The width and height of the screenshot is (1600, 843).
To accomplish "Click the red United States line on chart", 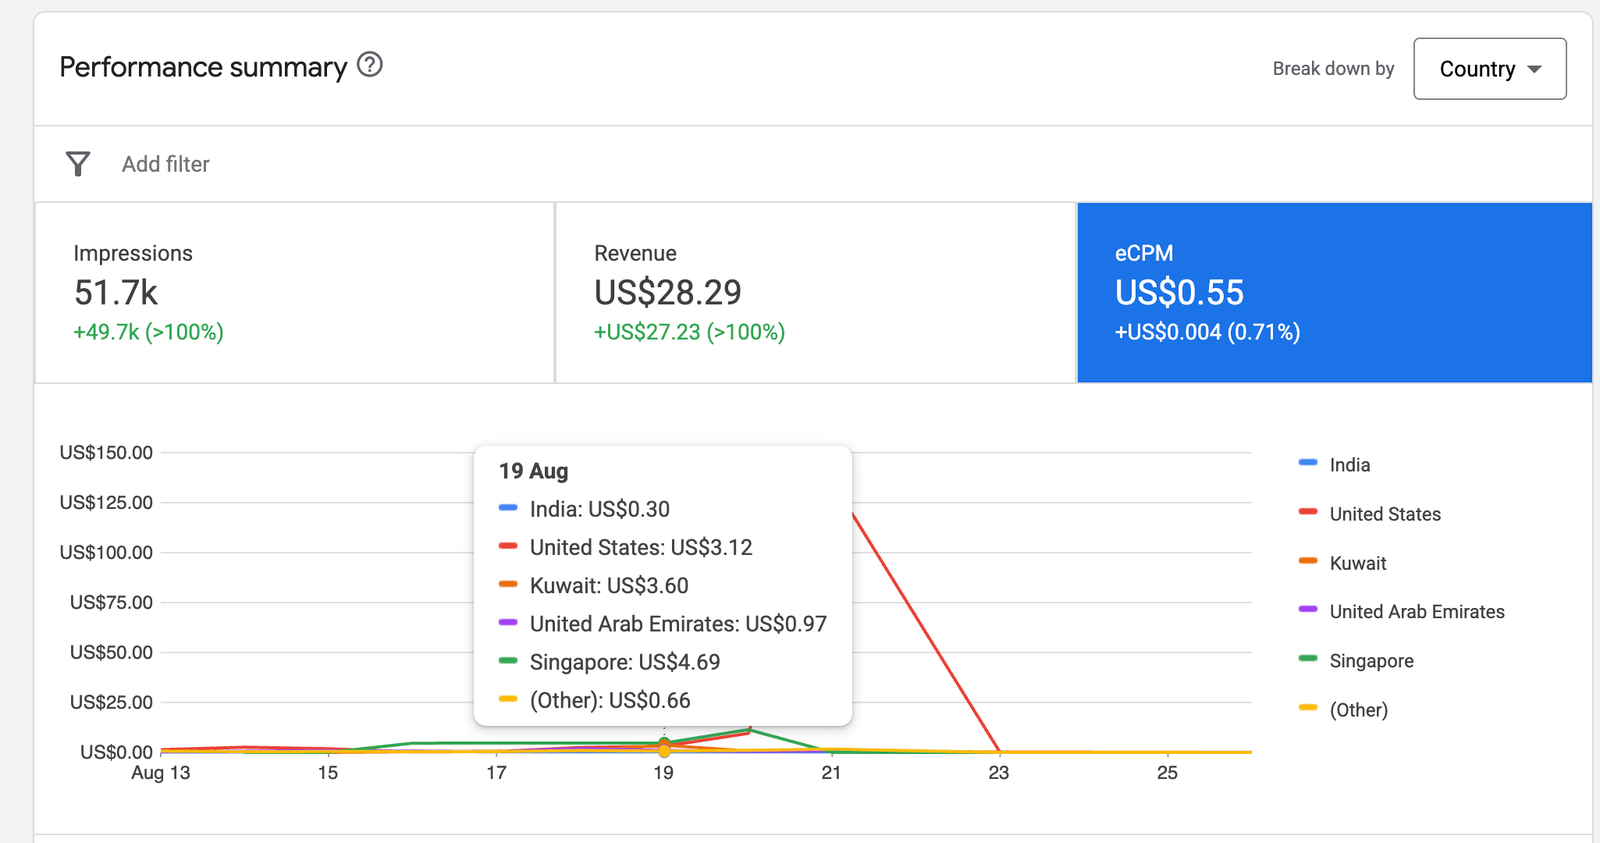I will tap(925, 632).
